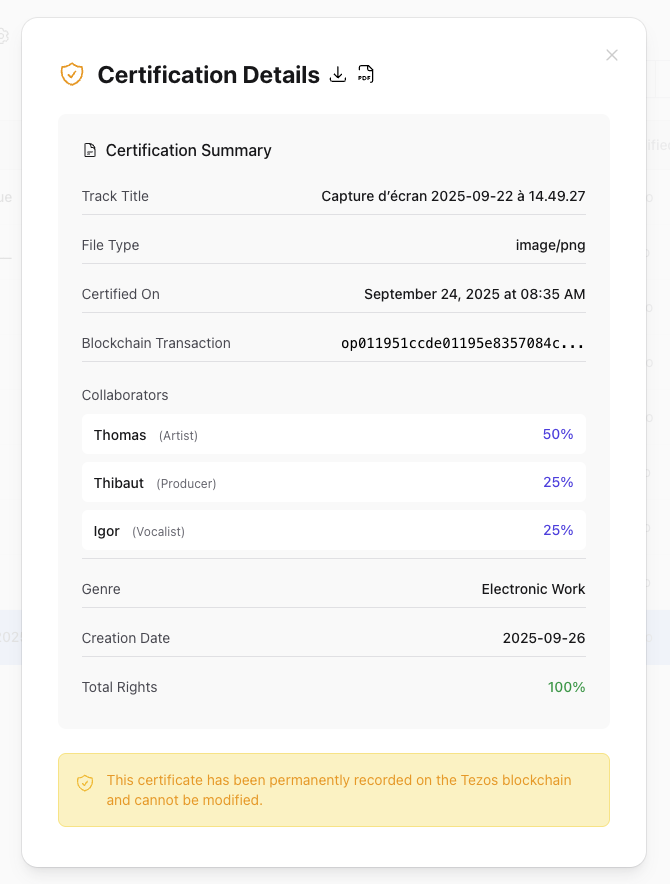Select the Thibaut Producer collaborator row
The height and width of the screenshot is (884, 670).
tap(334, 482)
